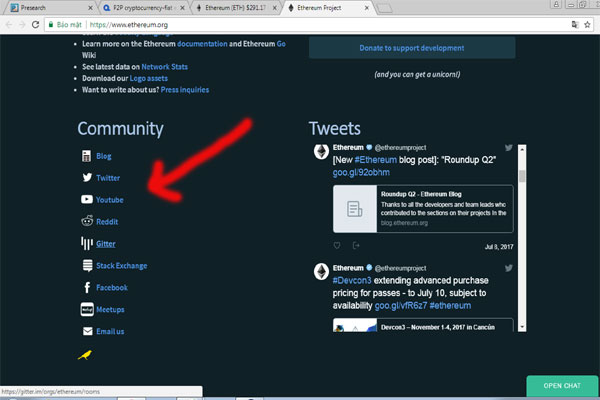Open the Meetups text link

click(110, 309)
